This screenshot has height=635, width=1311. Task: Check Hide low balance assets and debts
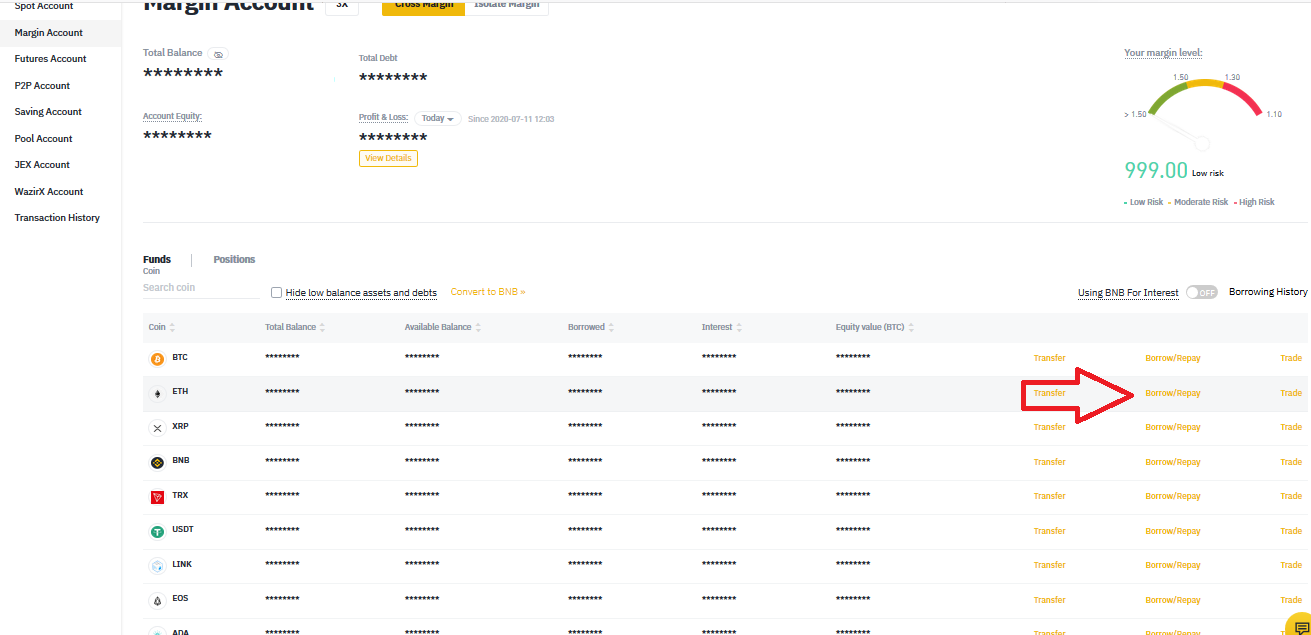click(x=277, y=293)
